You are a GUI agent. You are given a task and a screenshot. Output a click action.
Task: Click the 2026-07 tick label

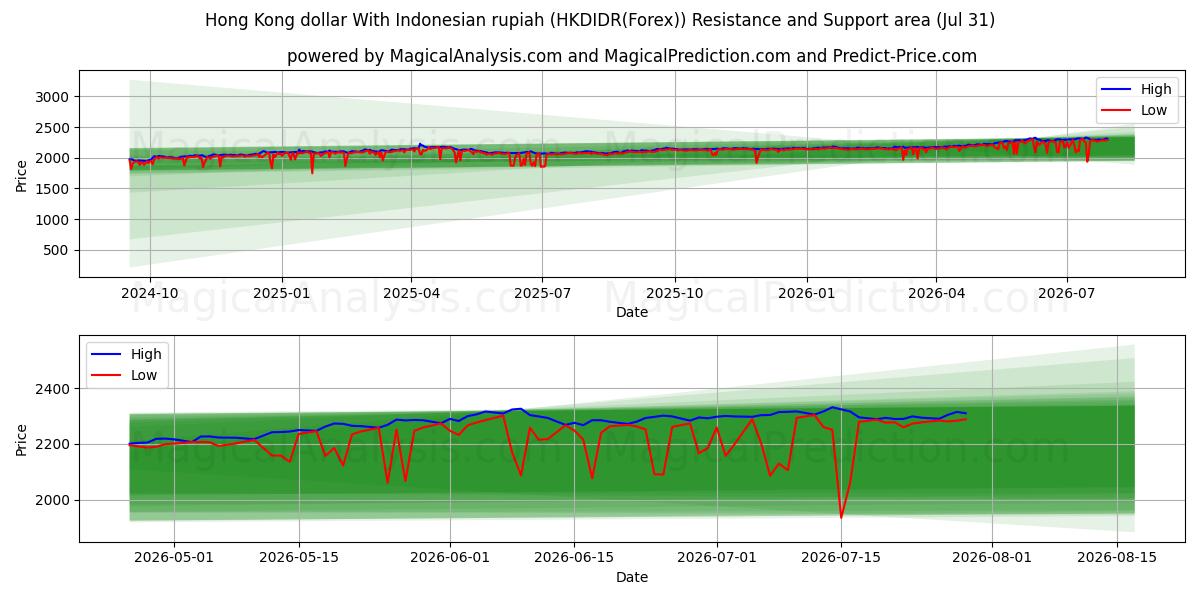coord(1067,293)
